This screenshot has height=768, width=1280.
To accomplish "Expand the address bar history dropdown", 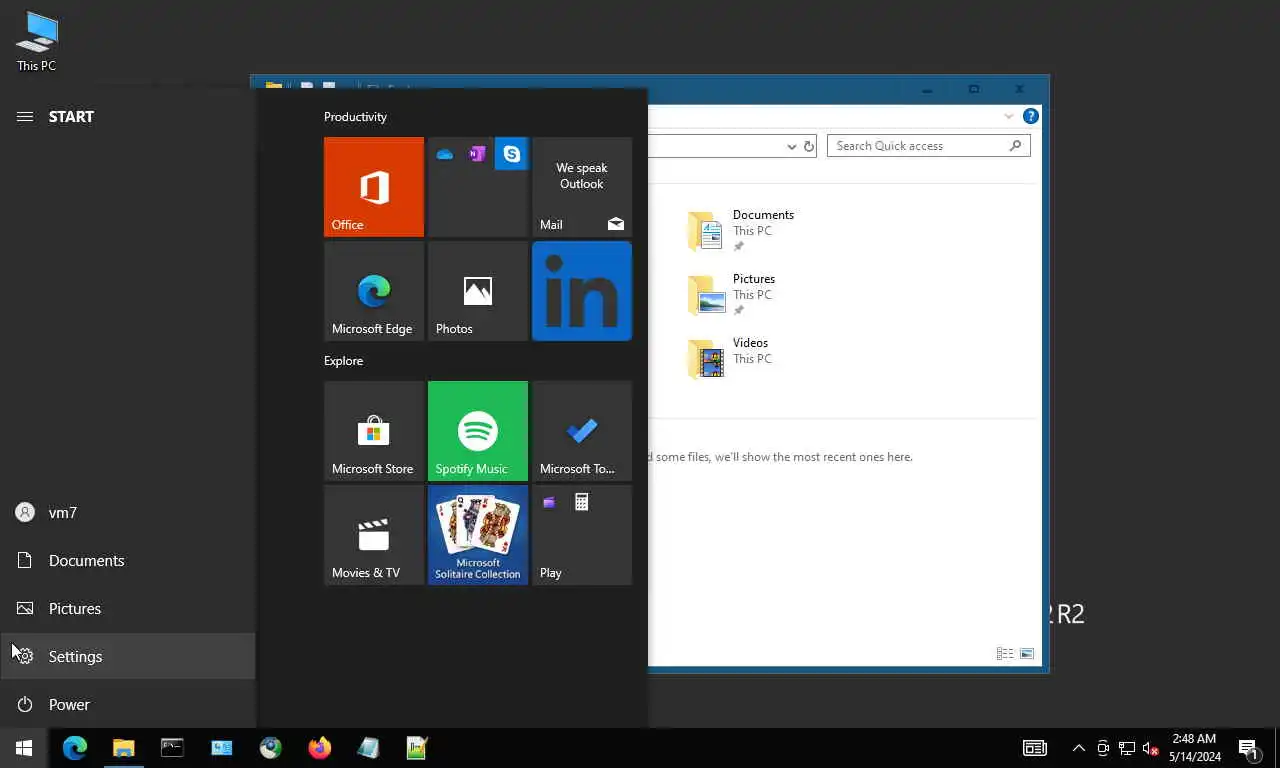I will (791, 146).
